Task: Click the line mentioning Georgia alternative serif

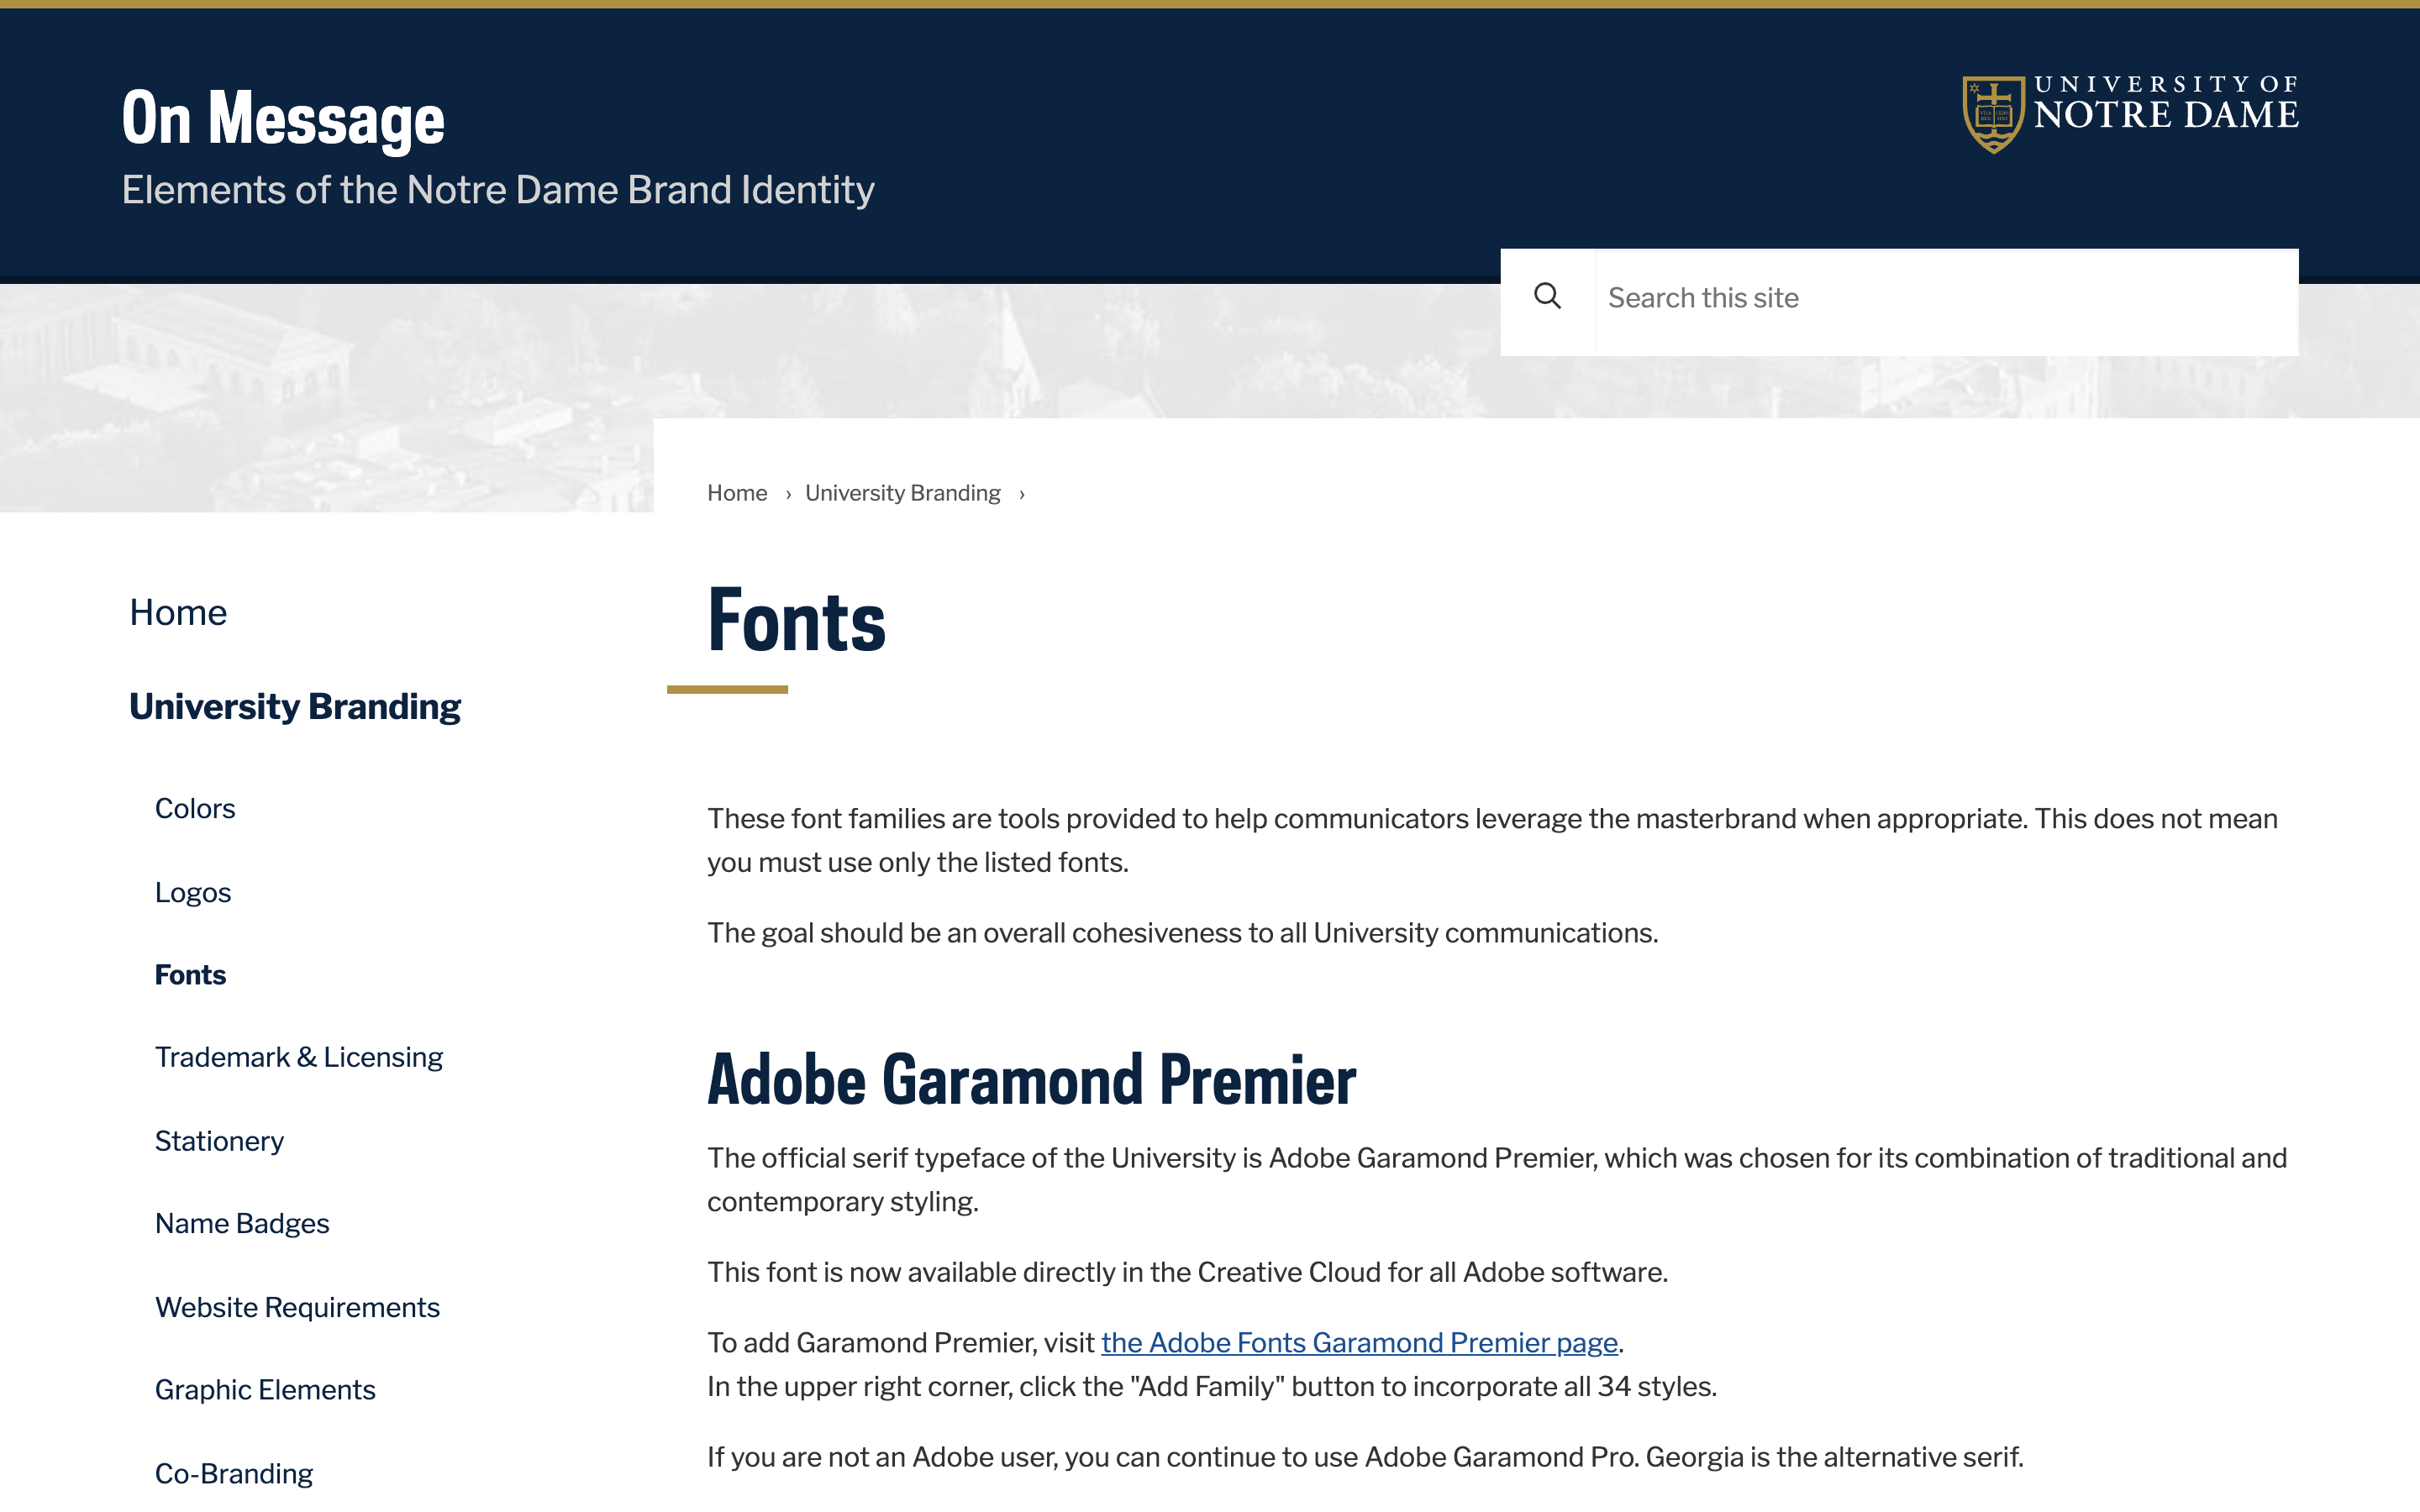Action: click(x=1365, y=1457)
